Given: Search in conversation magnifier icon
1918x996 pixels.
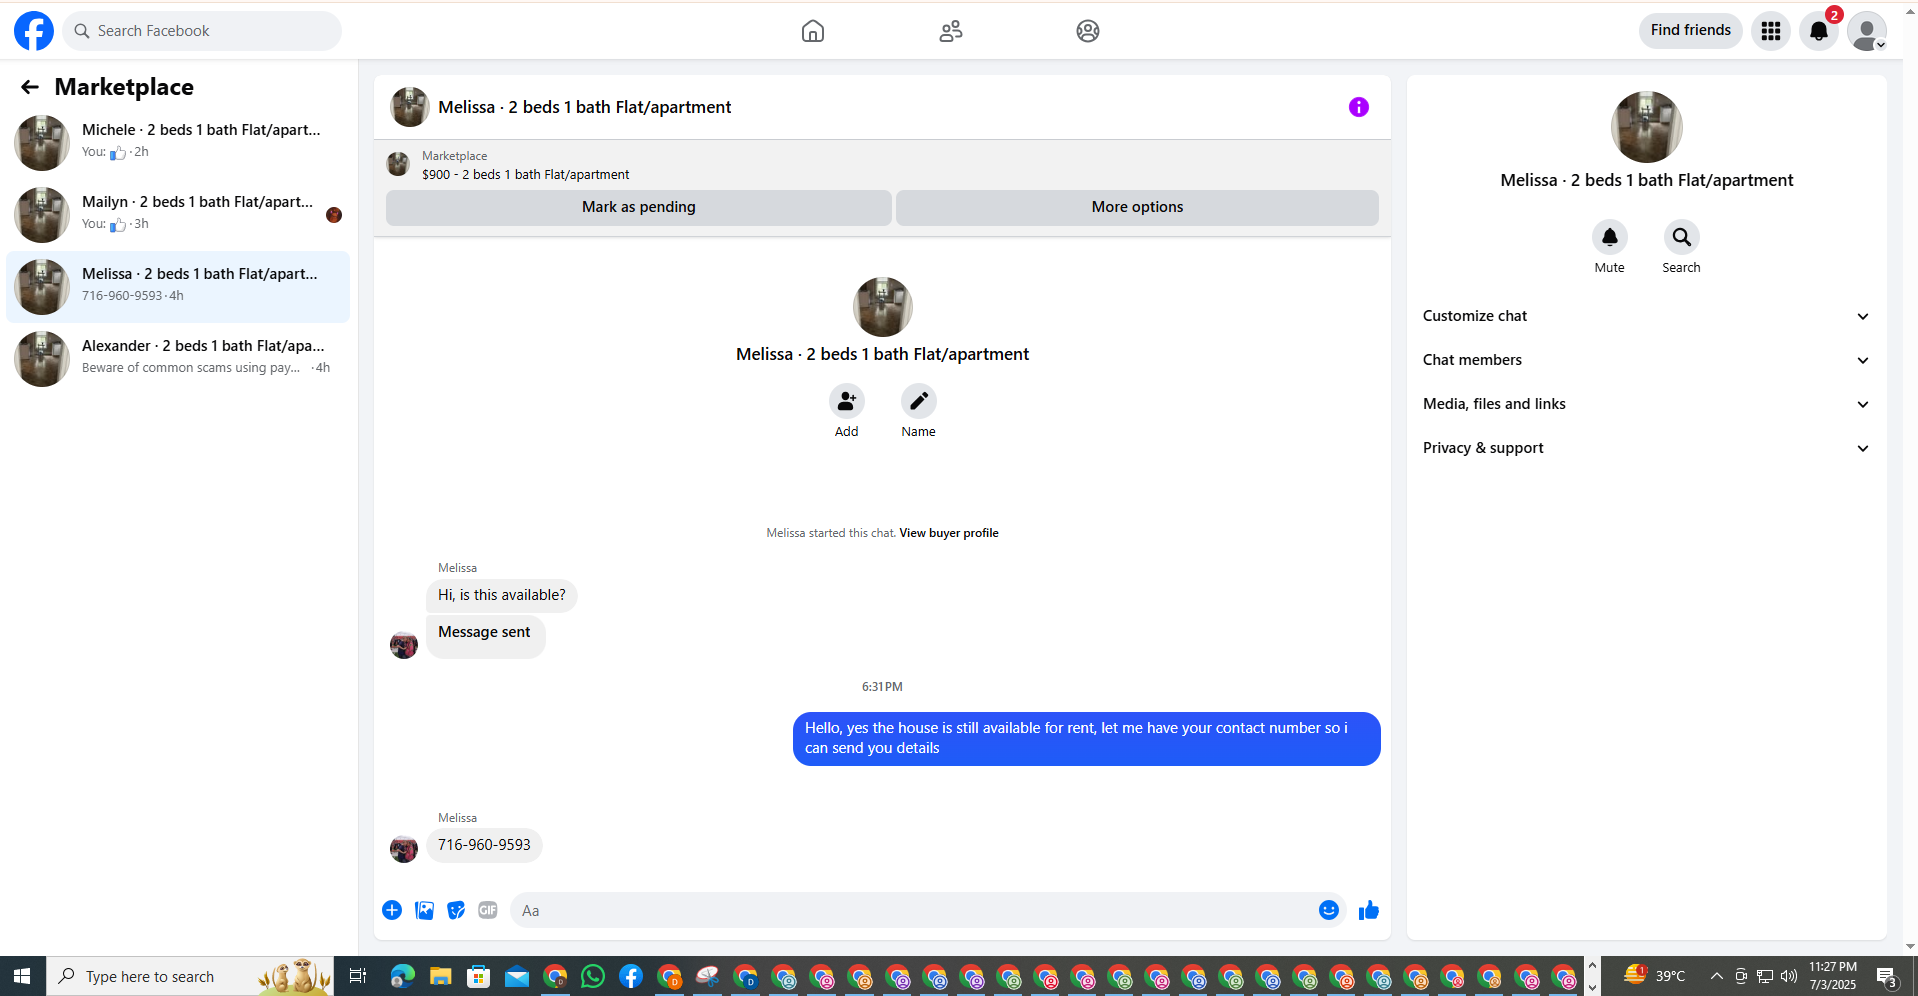Looking at the screenshot, I should 1682,237.
